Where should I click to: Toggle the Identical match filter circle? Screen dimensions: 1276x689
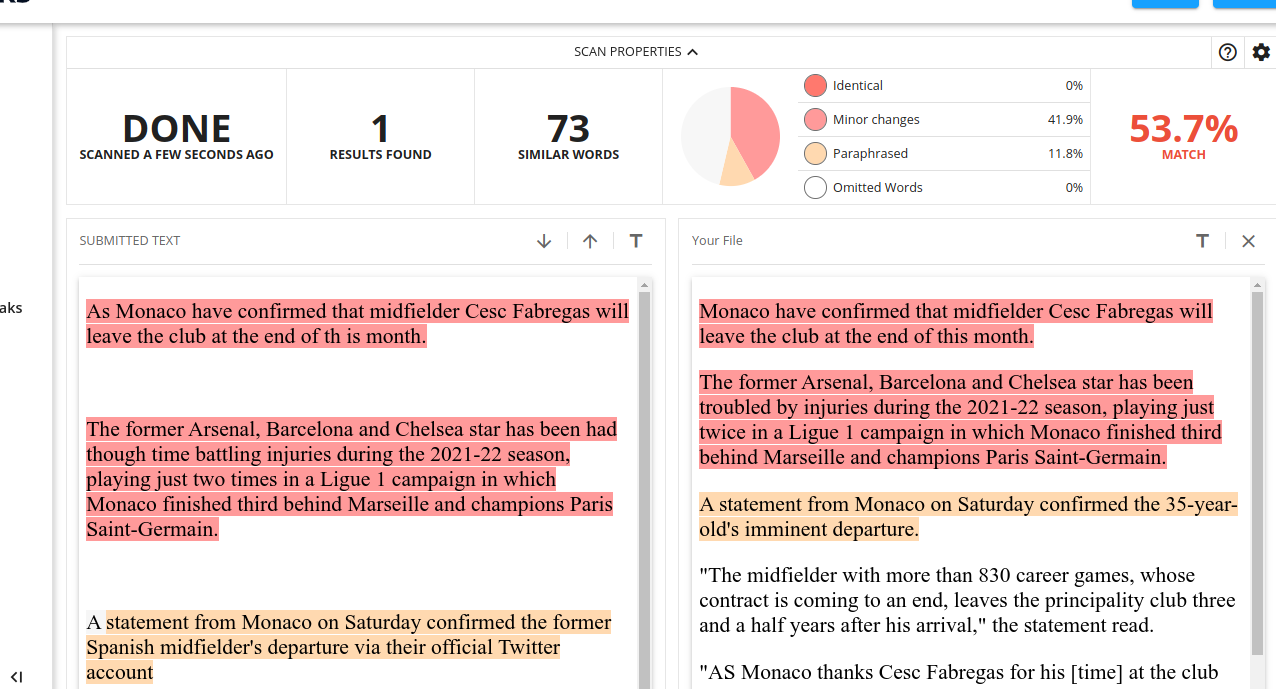(x=815, y=86)
